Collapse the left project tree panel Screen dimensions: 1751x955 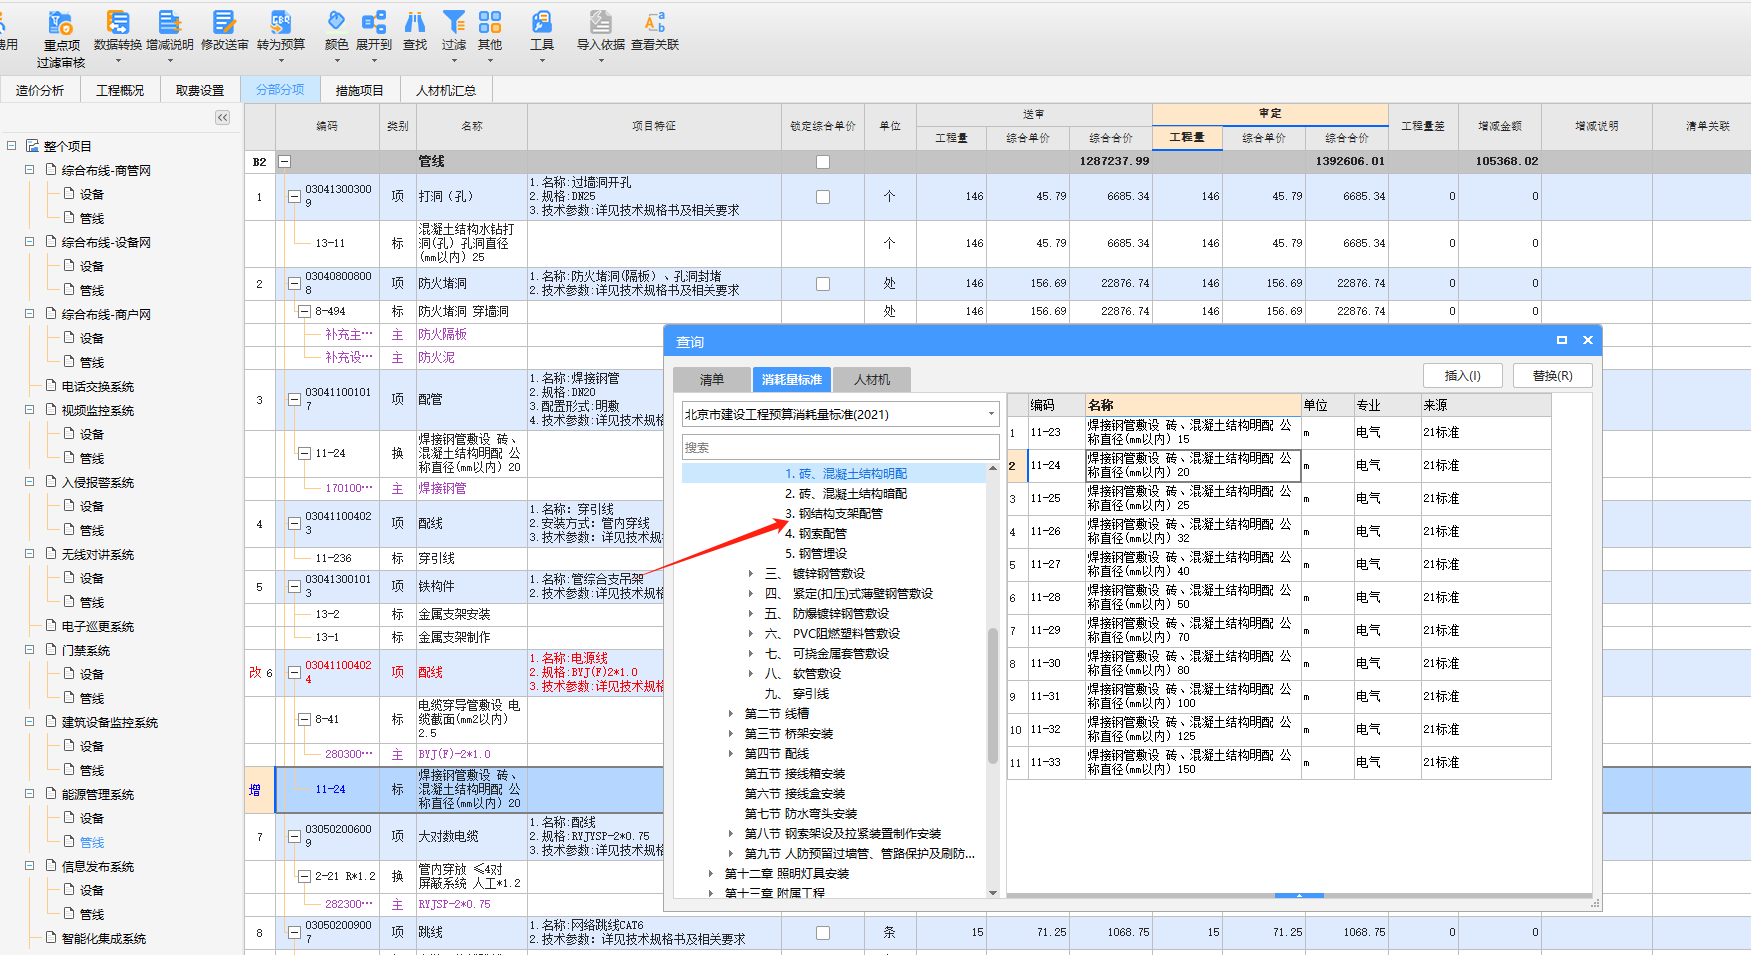point(222,118)
